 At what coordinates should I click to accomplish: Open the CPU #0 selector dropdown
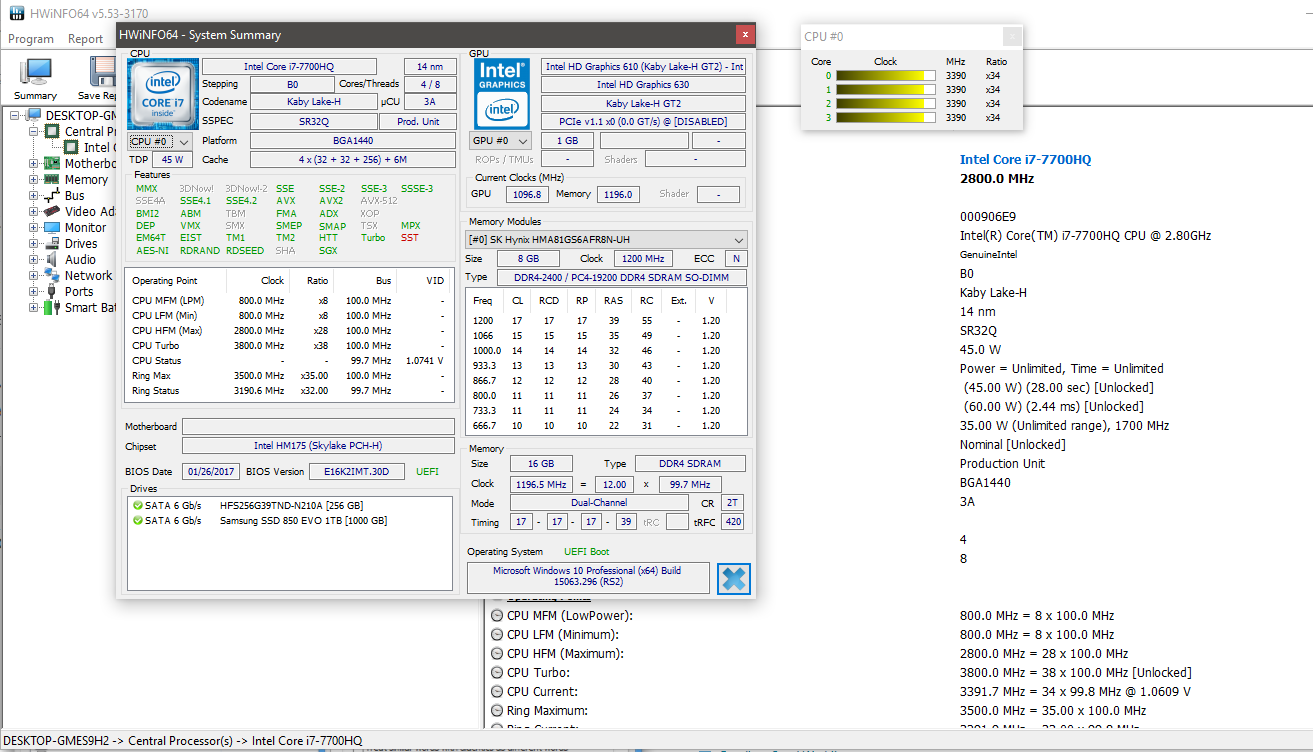(x=160, y=142)
